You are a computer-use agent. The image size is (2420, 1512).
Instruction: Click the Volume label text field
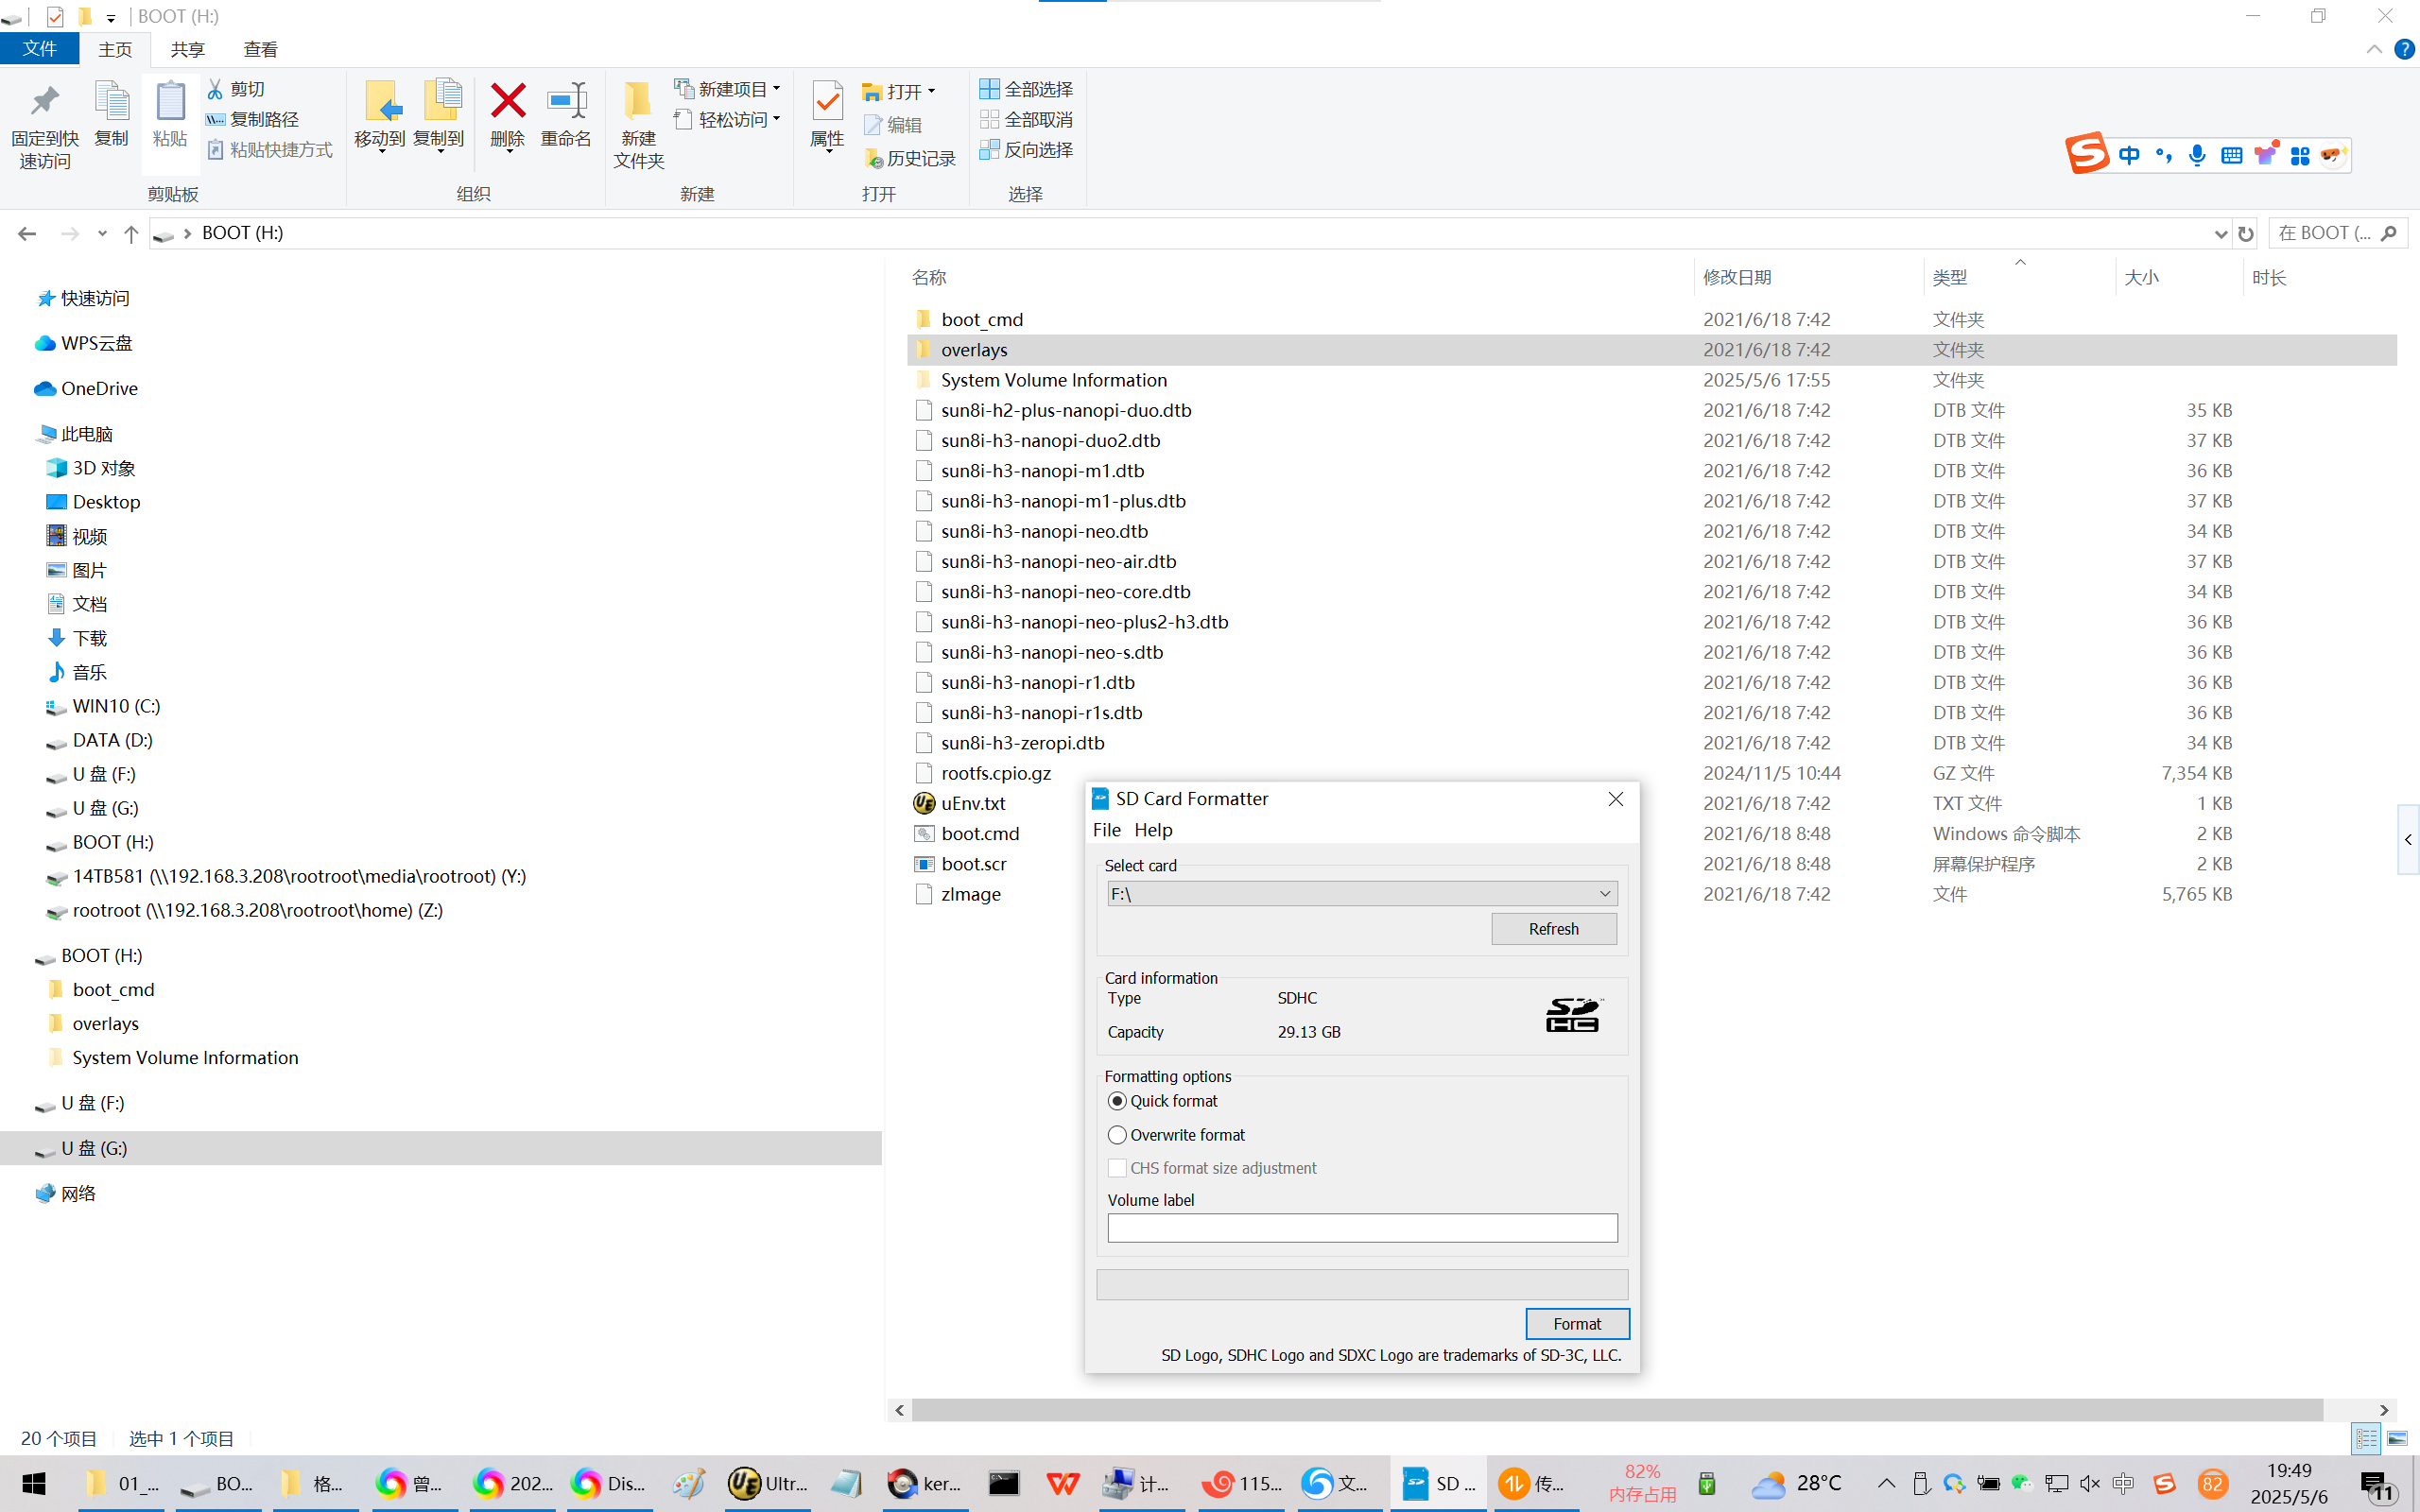pos(1361,1228)
